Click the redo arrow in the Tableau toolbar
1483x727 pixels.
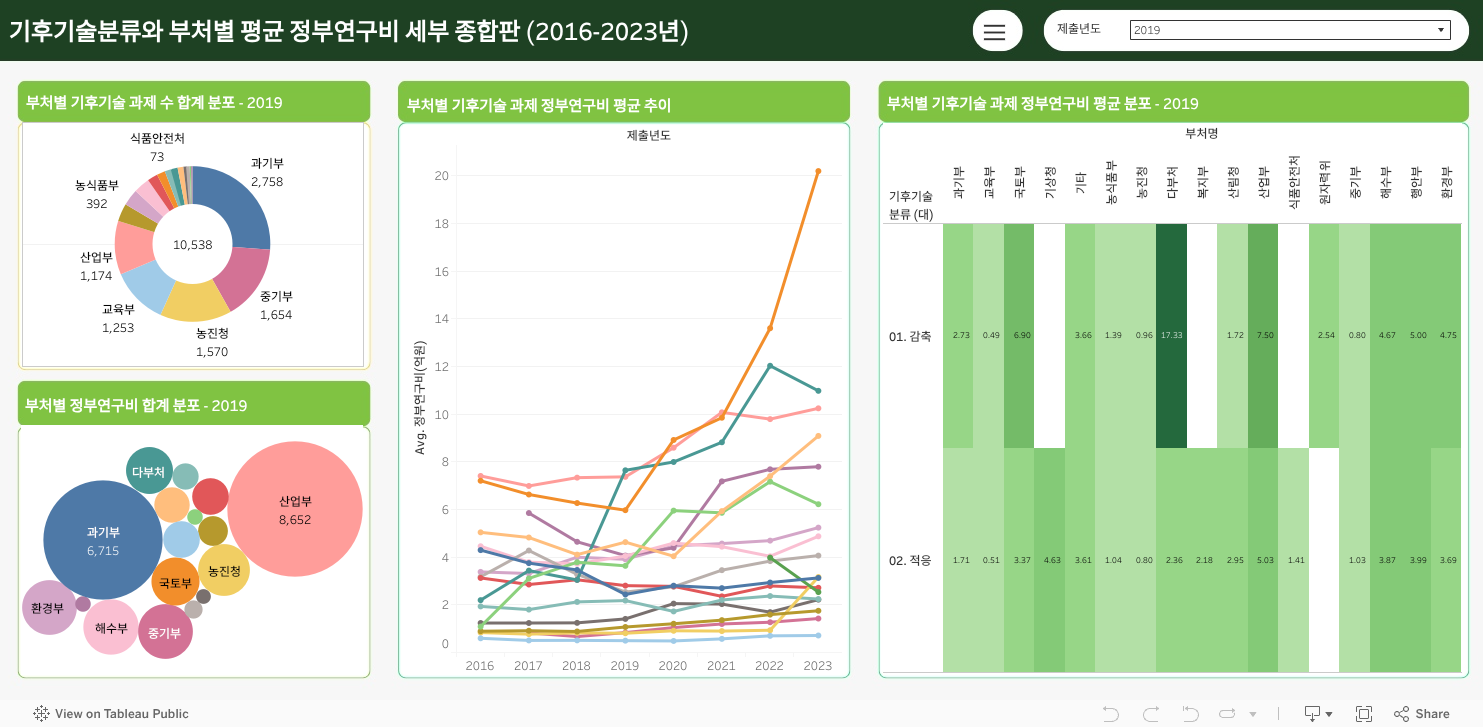click(1152, 713)
